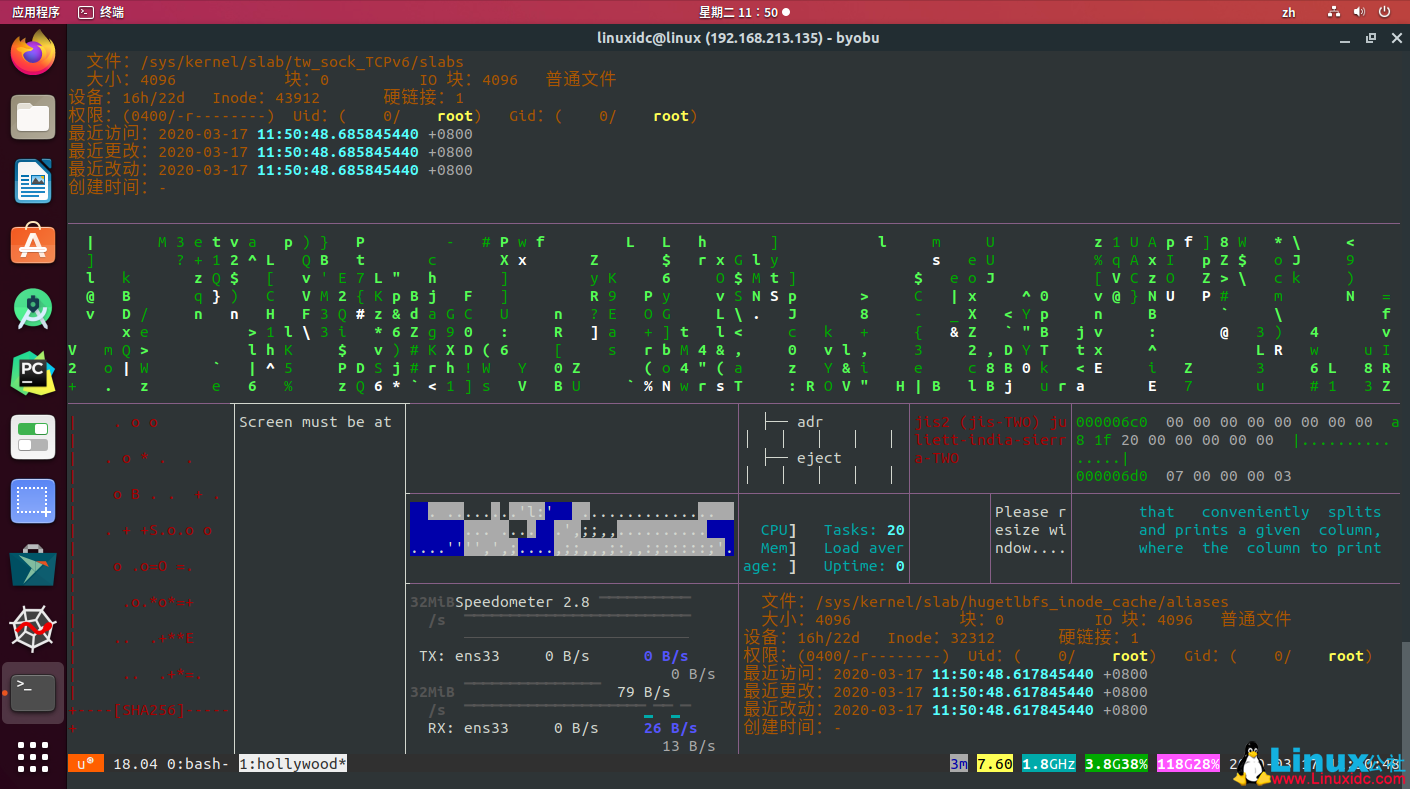1410x789 pixels.
Task: Open the Files manager in the dock
Action: coord(33,117)
